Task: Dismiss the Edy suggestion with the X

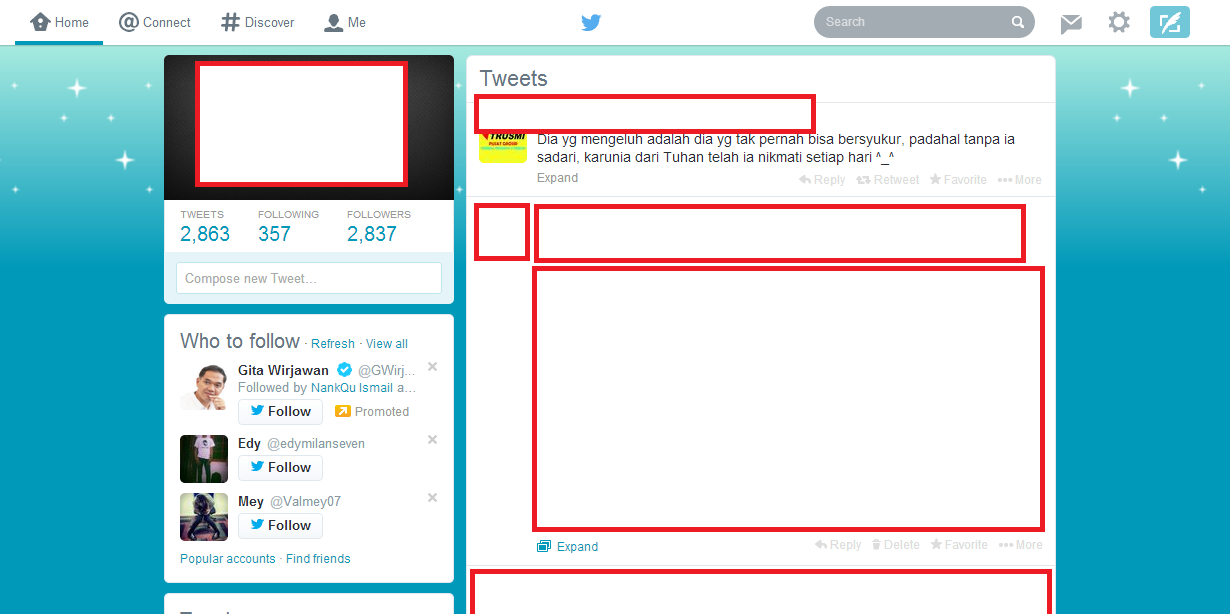Action: [x=432, y=439]
